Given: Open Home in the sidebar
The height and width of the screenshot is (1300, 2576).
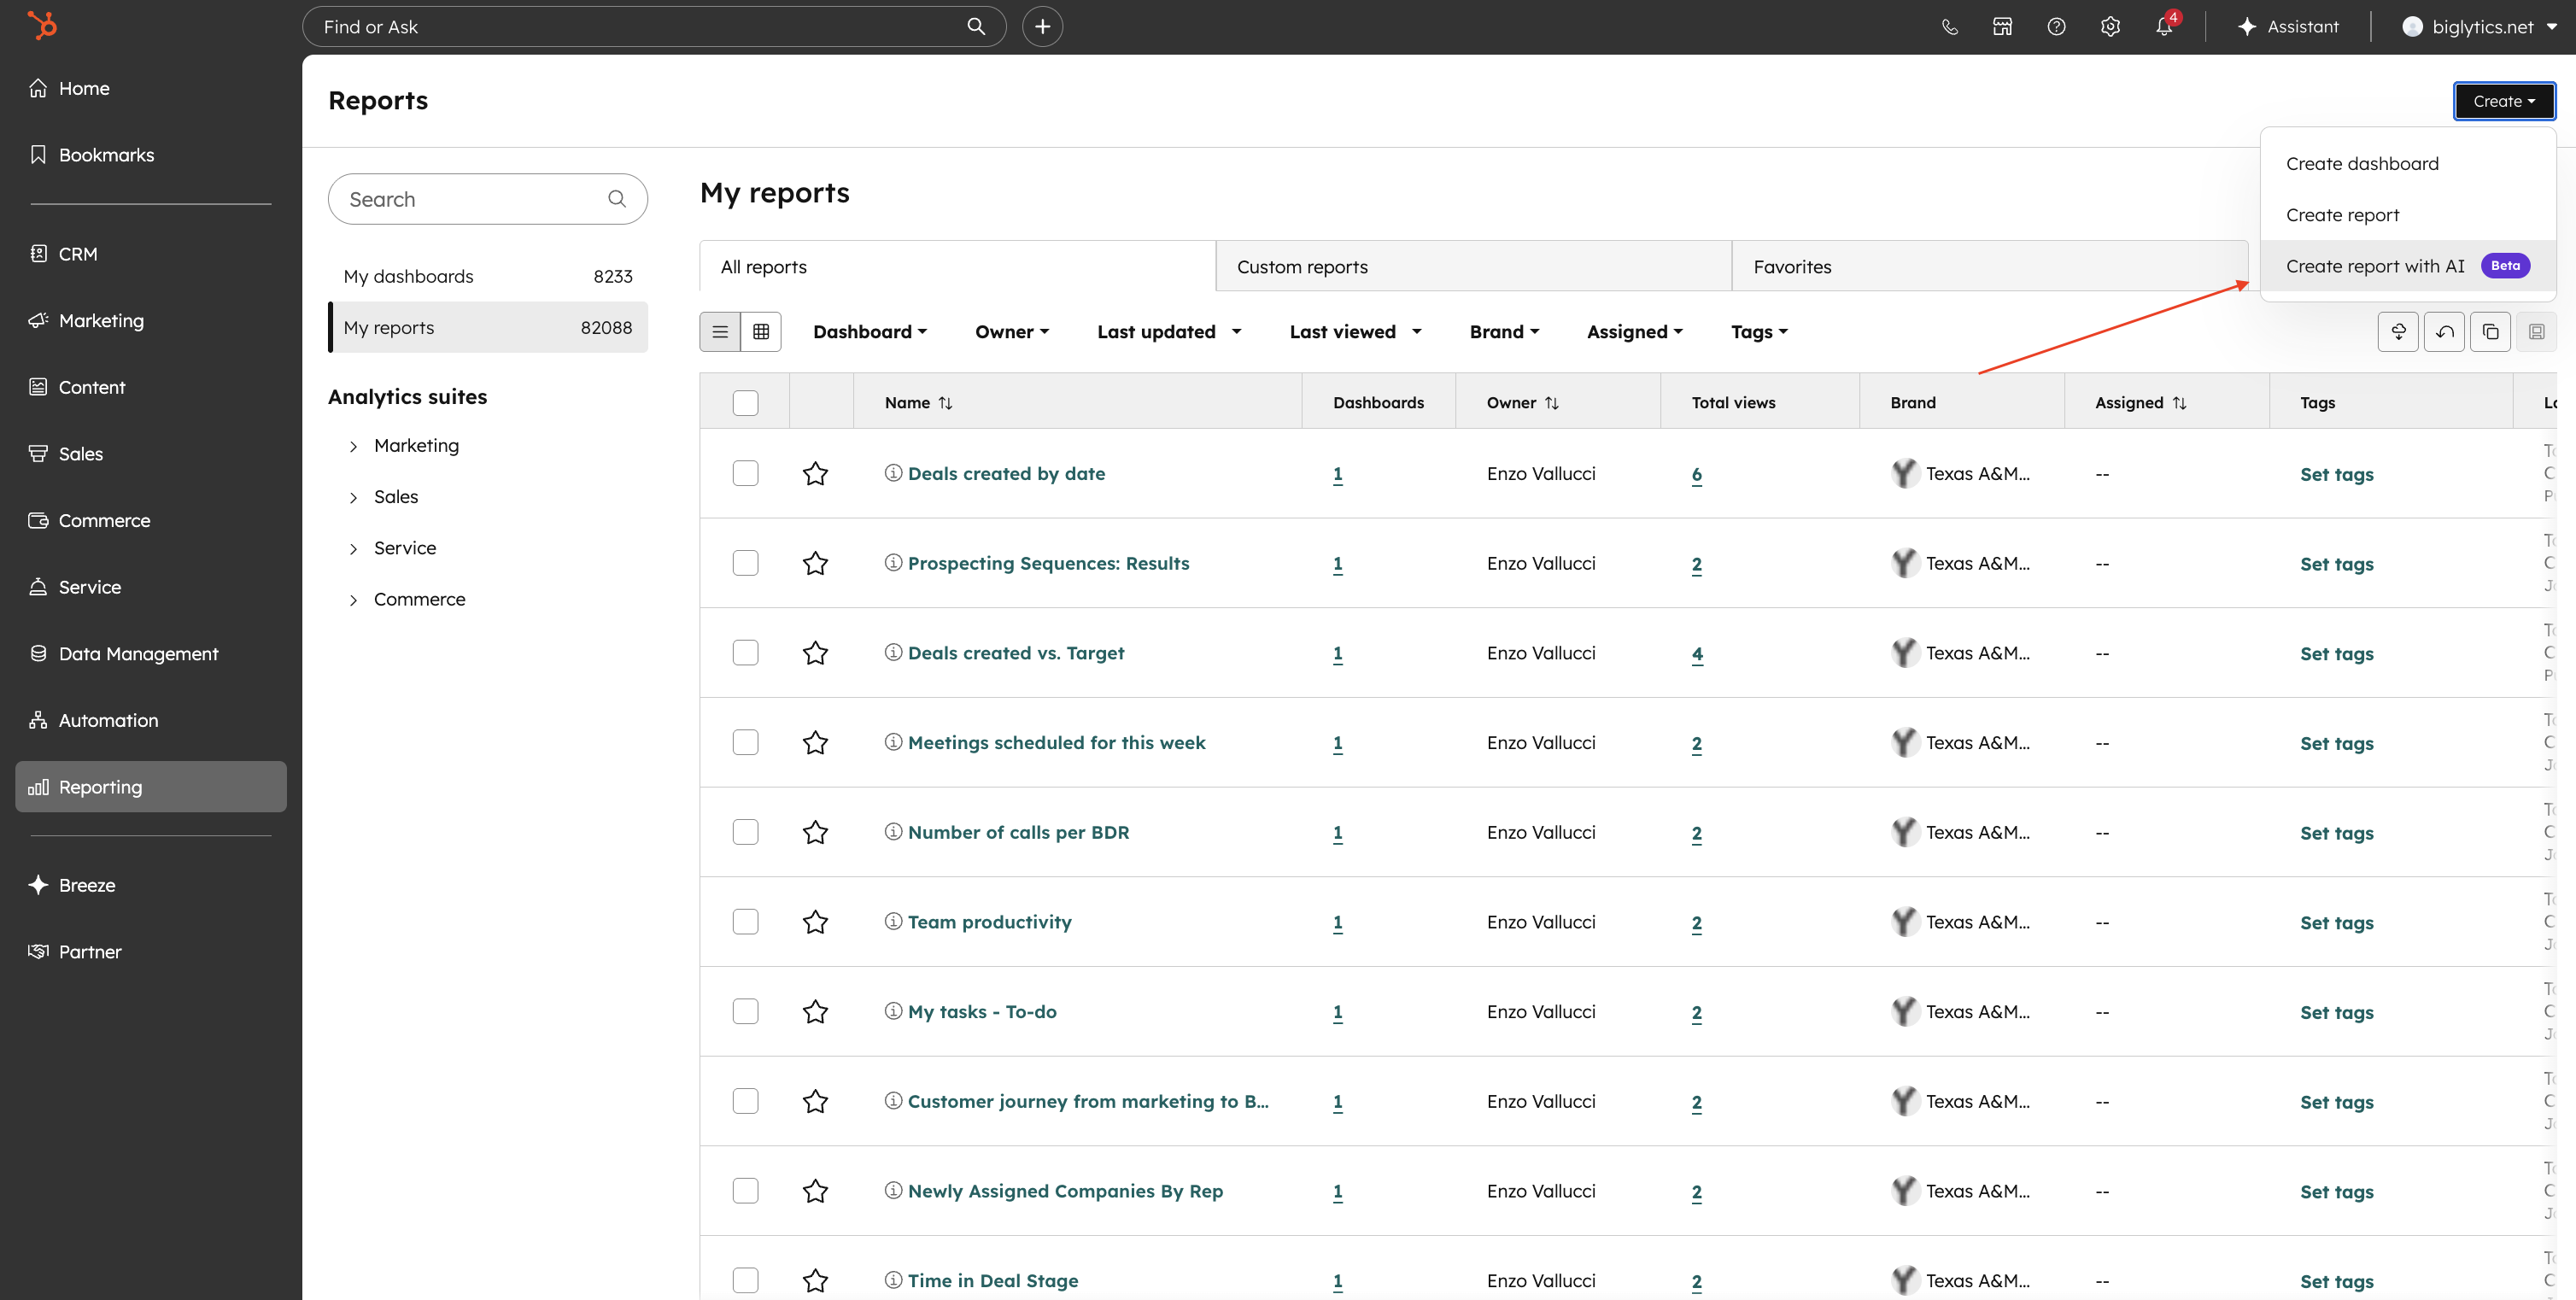Looking at the screenshot, I should (x=151, y=88).
